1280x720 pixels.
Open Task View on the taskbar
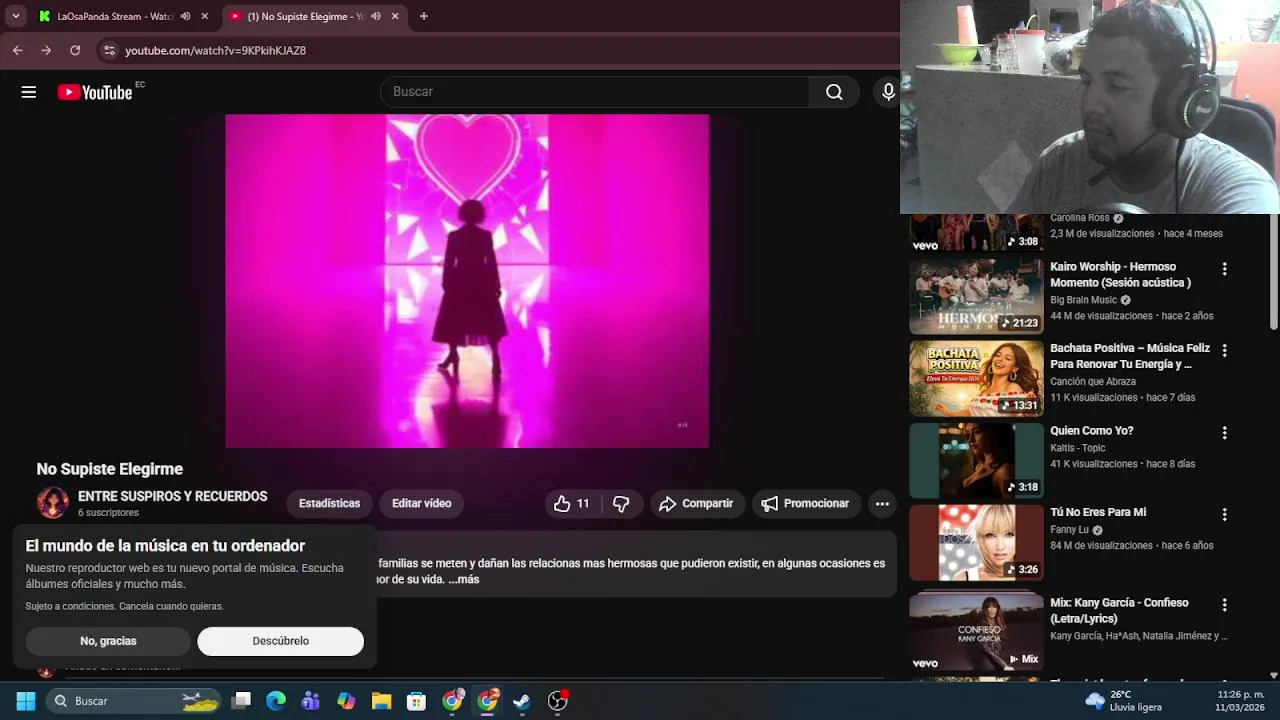(x=241, y=701)
